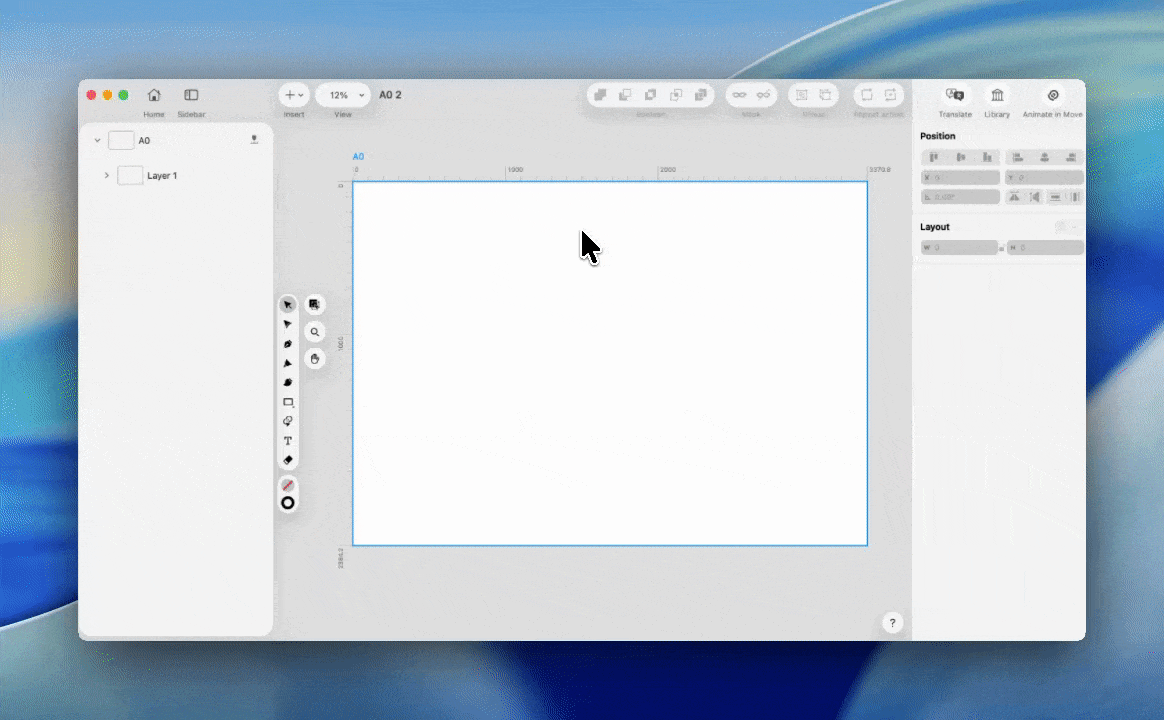Activate the Rectangle shape tool
Screen dimensions: 1164x720
288,402
